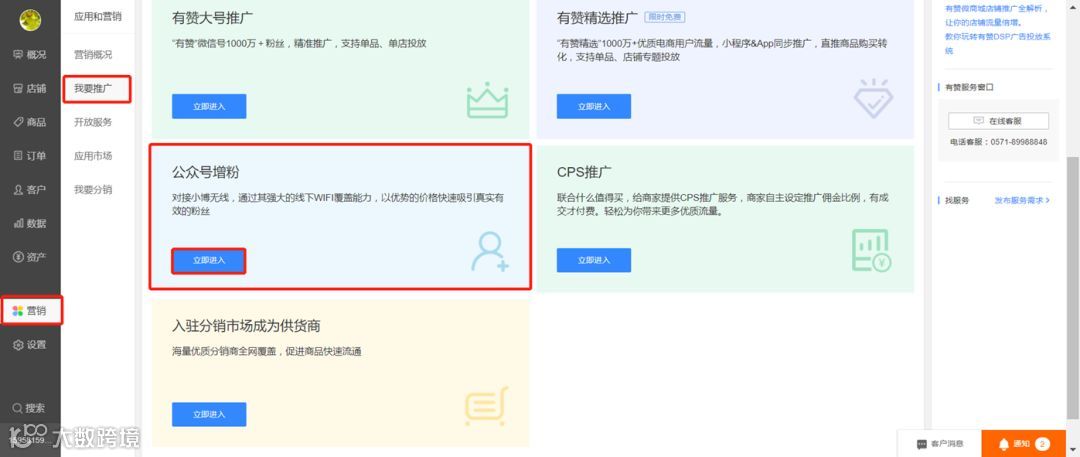Open the store avatar at sidebar top
This screenshot has height=457, width=1080.
pyautogui.click(x=30, y=20)
